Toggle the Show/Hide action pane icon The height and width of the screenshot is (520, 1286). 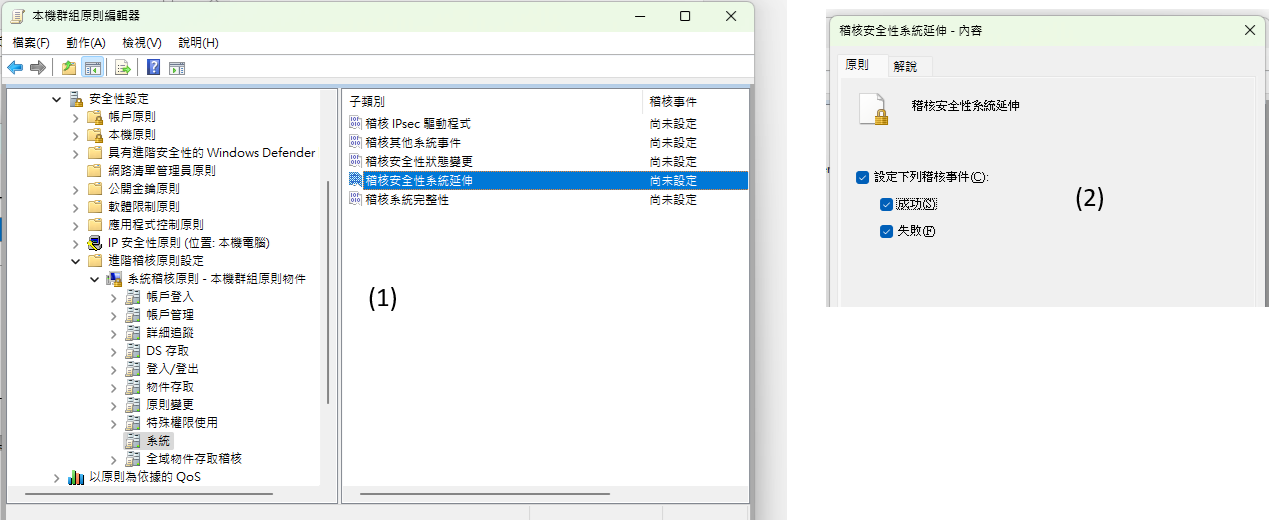tap(177, 67)
